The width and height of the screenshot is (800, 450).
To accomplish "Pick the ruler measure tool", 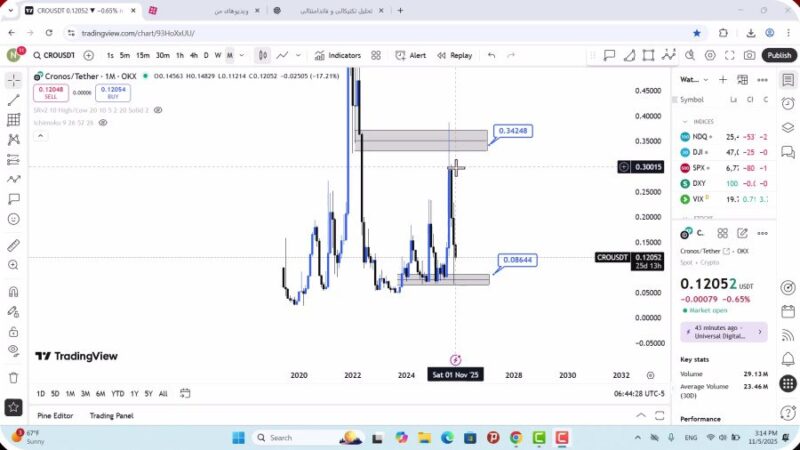I will [13, 245].
